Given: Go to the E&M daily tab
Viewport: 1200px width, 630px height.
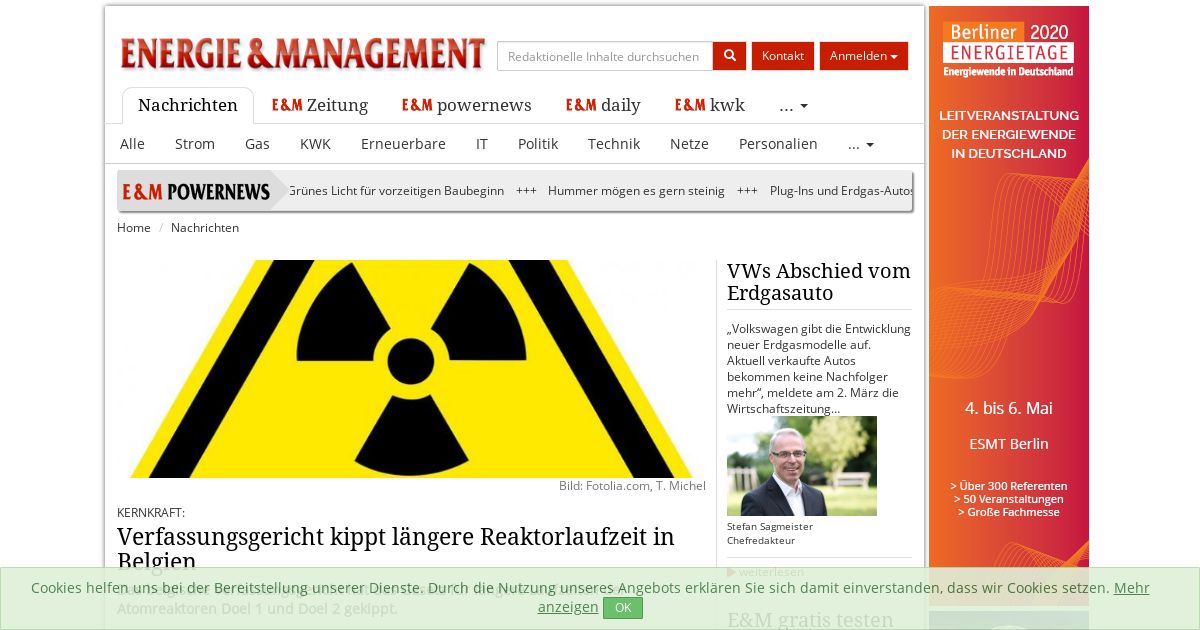Looking at the screenshot, I should 603,106.
